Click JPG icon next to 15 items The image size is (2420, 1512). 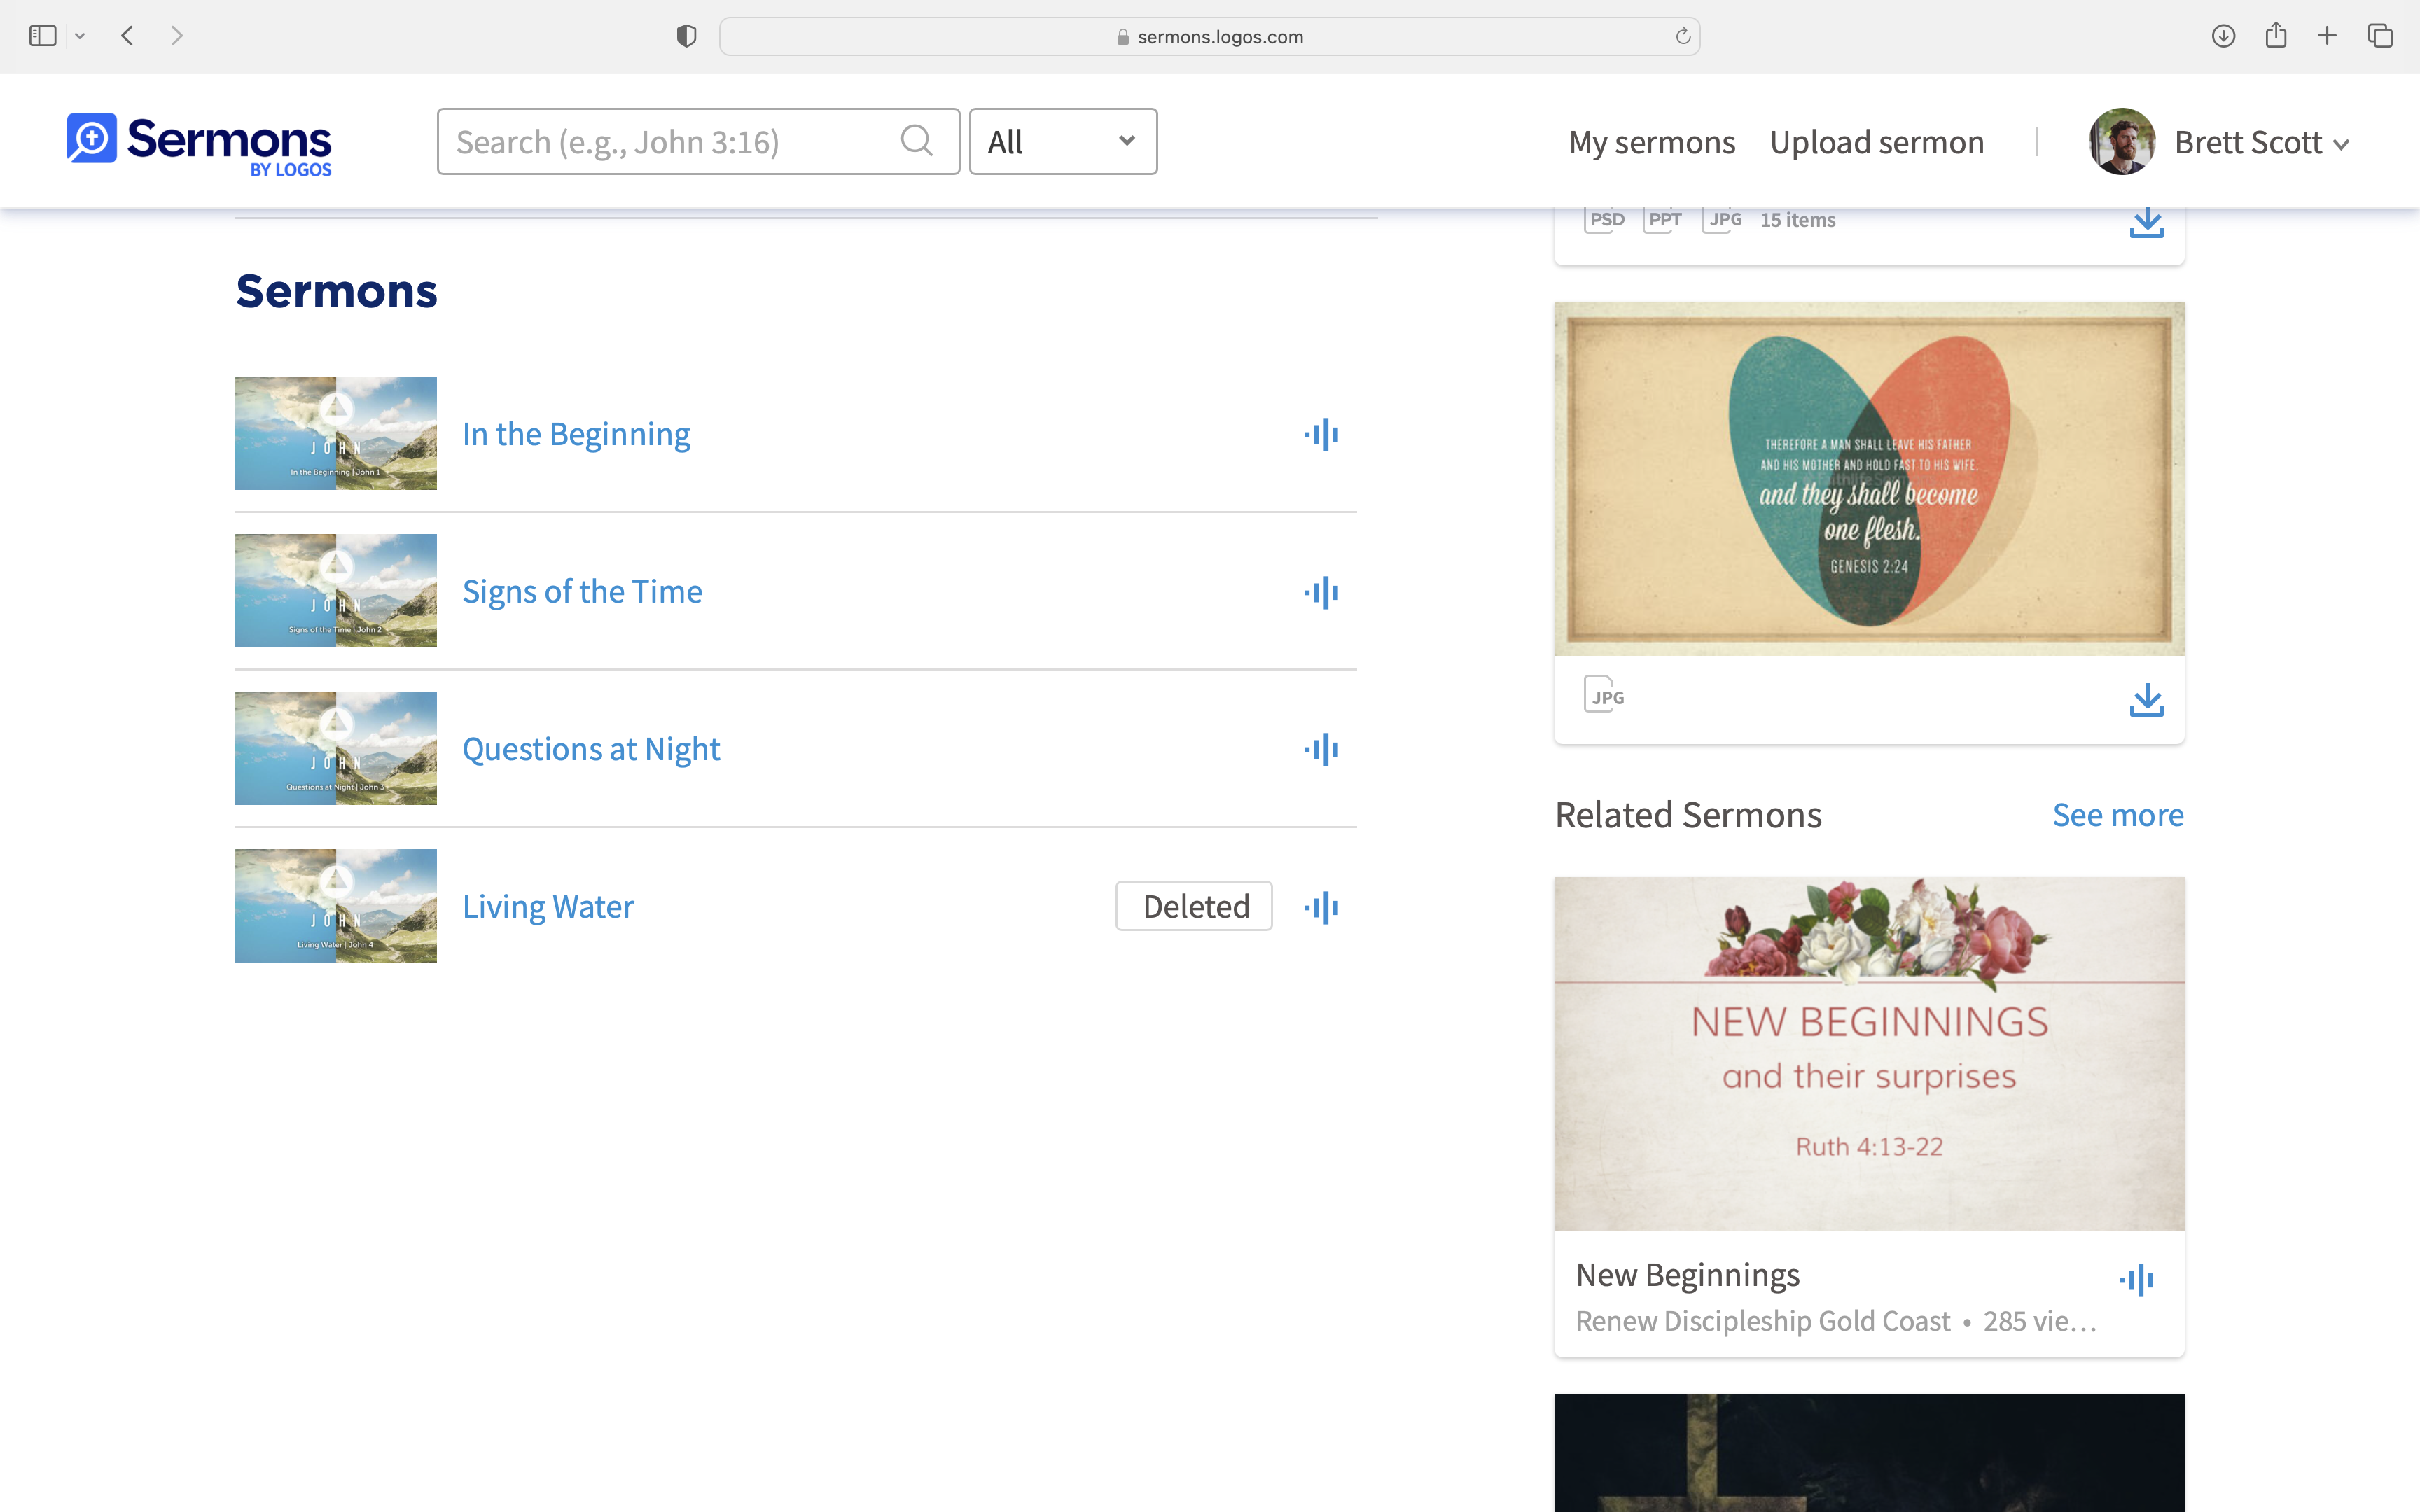click(1722, 220)
